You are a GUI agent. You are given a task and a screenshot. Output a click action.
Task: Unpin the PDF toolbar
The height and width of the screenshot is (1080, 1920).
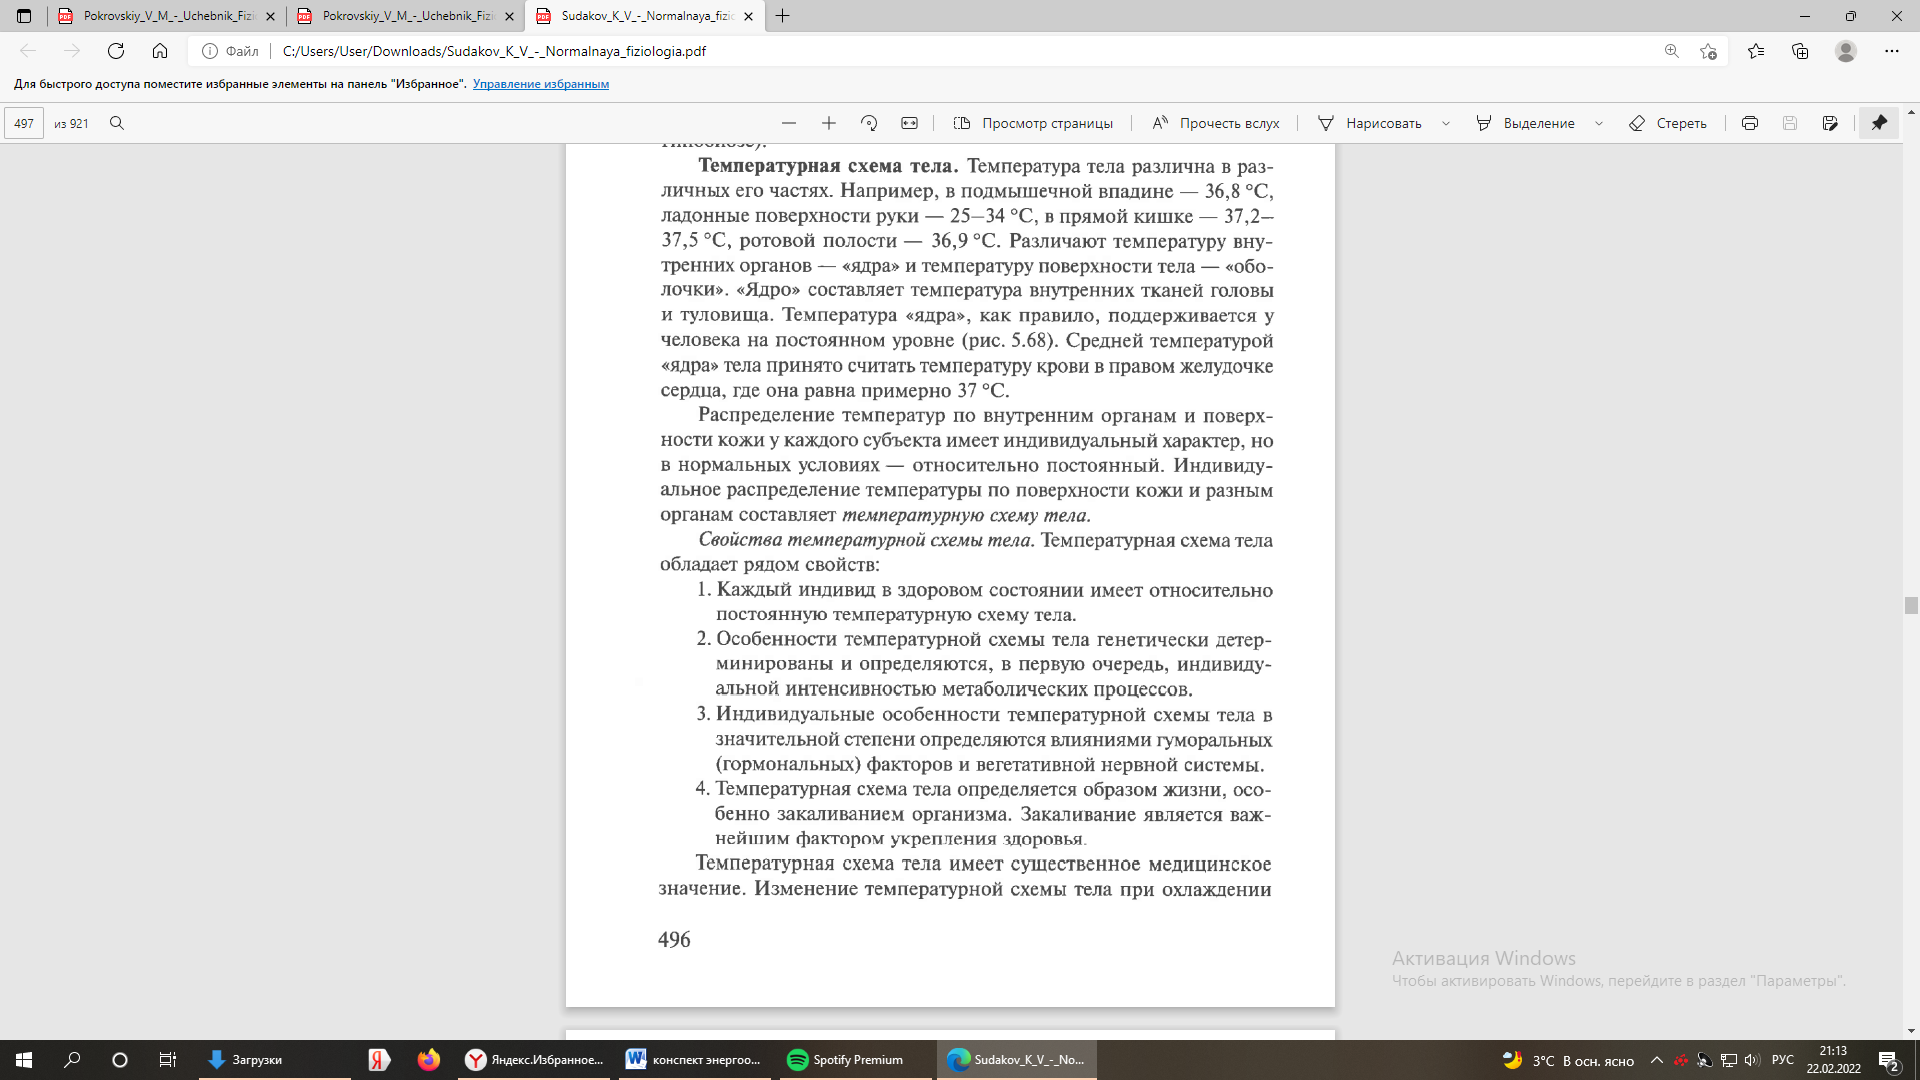[x=1880, y=123]
